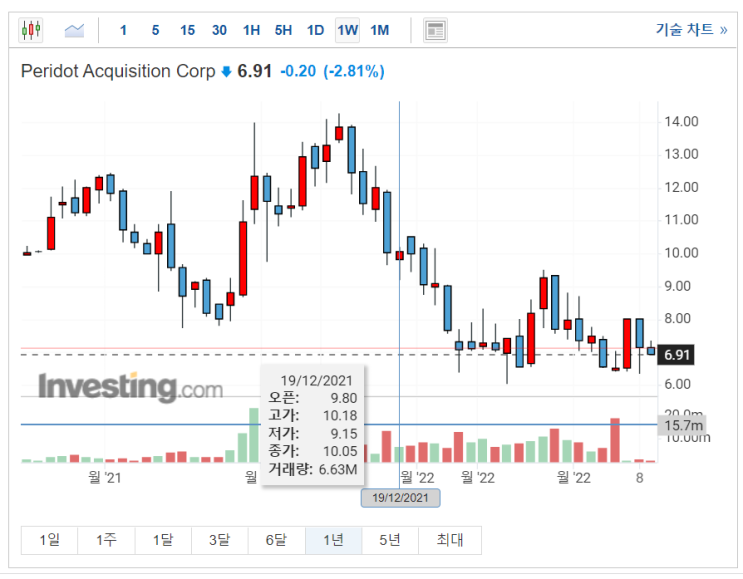Open the 기술 차트 link
The height and width of the screenshot is (579, 743).
pos(691,29)
